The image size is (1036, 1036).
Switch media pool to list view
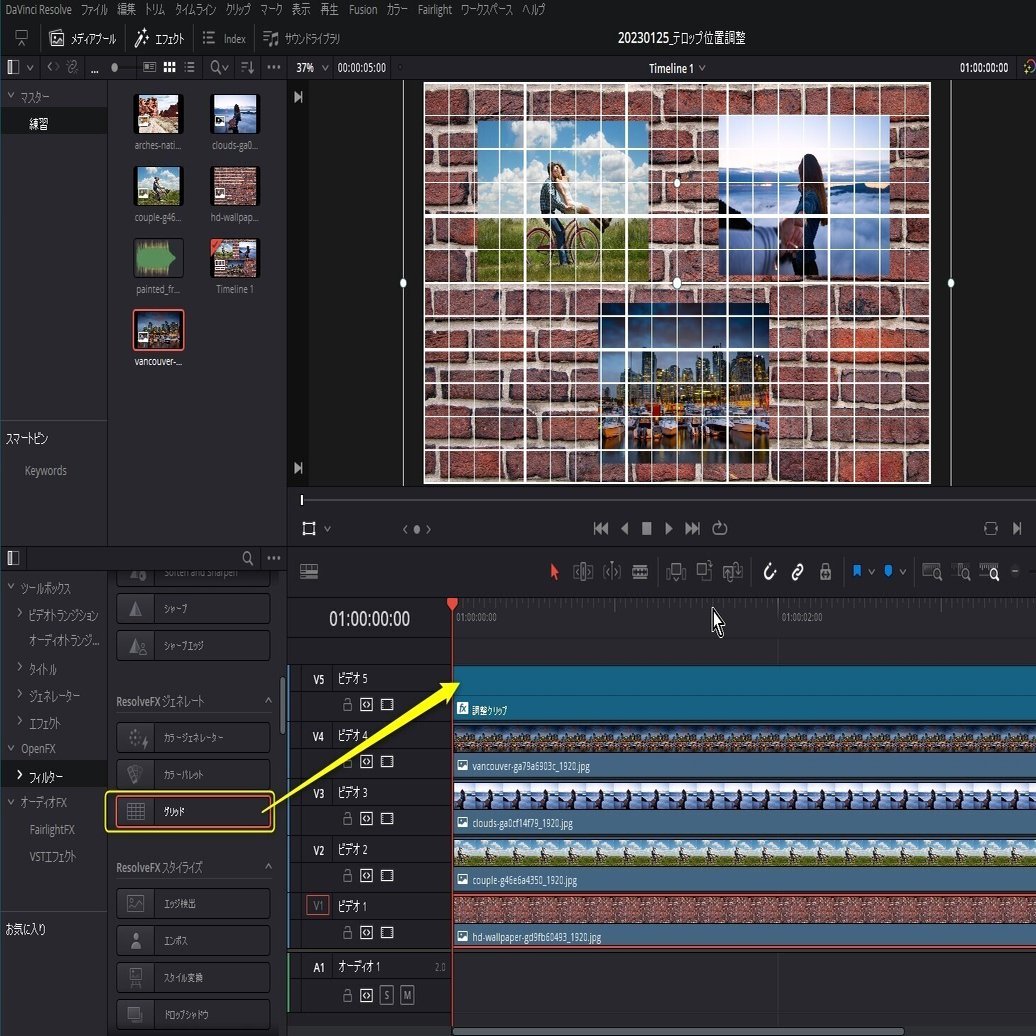[x=189, y=67]
